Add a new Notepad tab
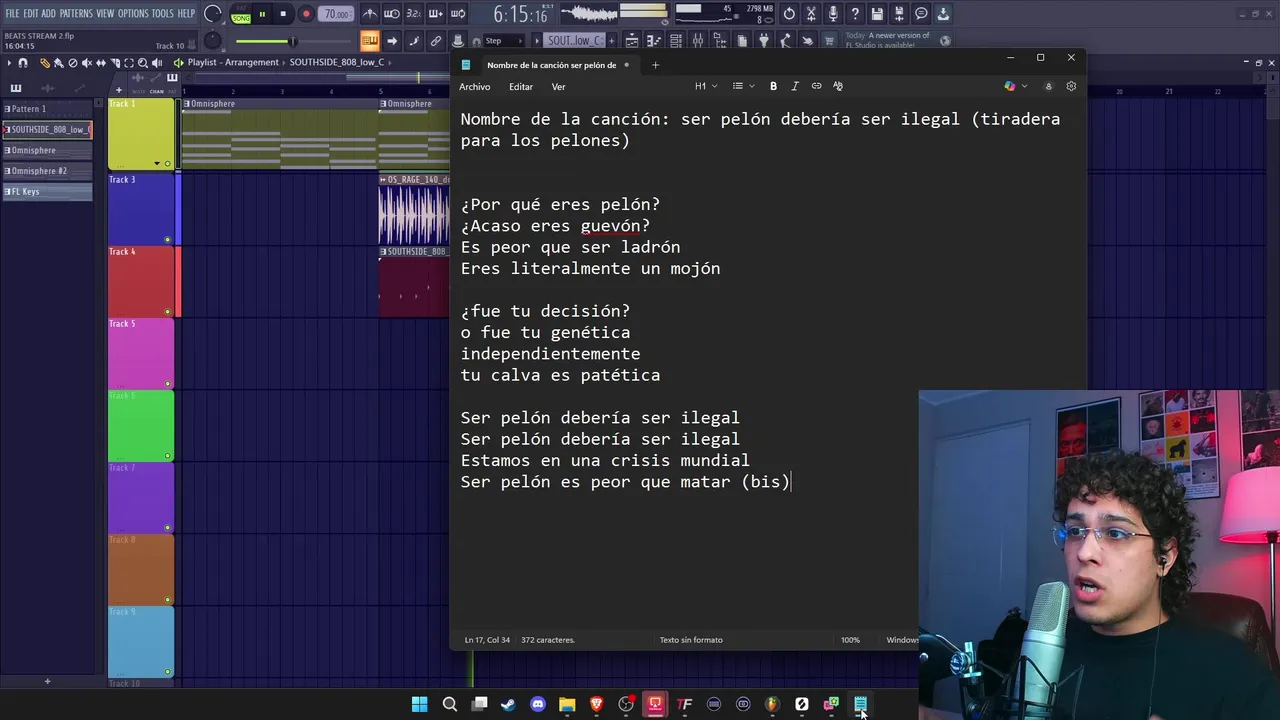Screen dimensions: 1280x720 coord(655,65)
